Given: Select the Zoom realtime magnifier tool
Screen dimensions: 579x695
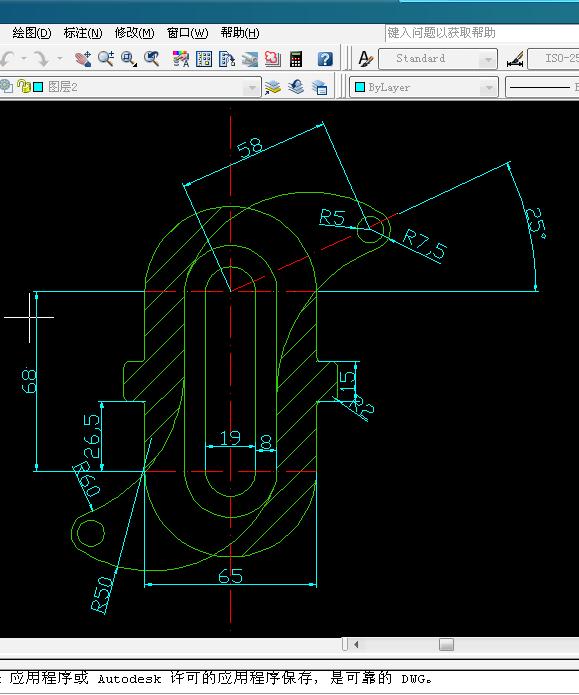Looking at the screenshot, I should 106,59.
